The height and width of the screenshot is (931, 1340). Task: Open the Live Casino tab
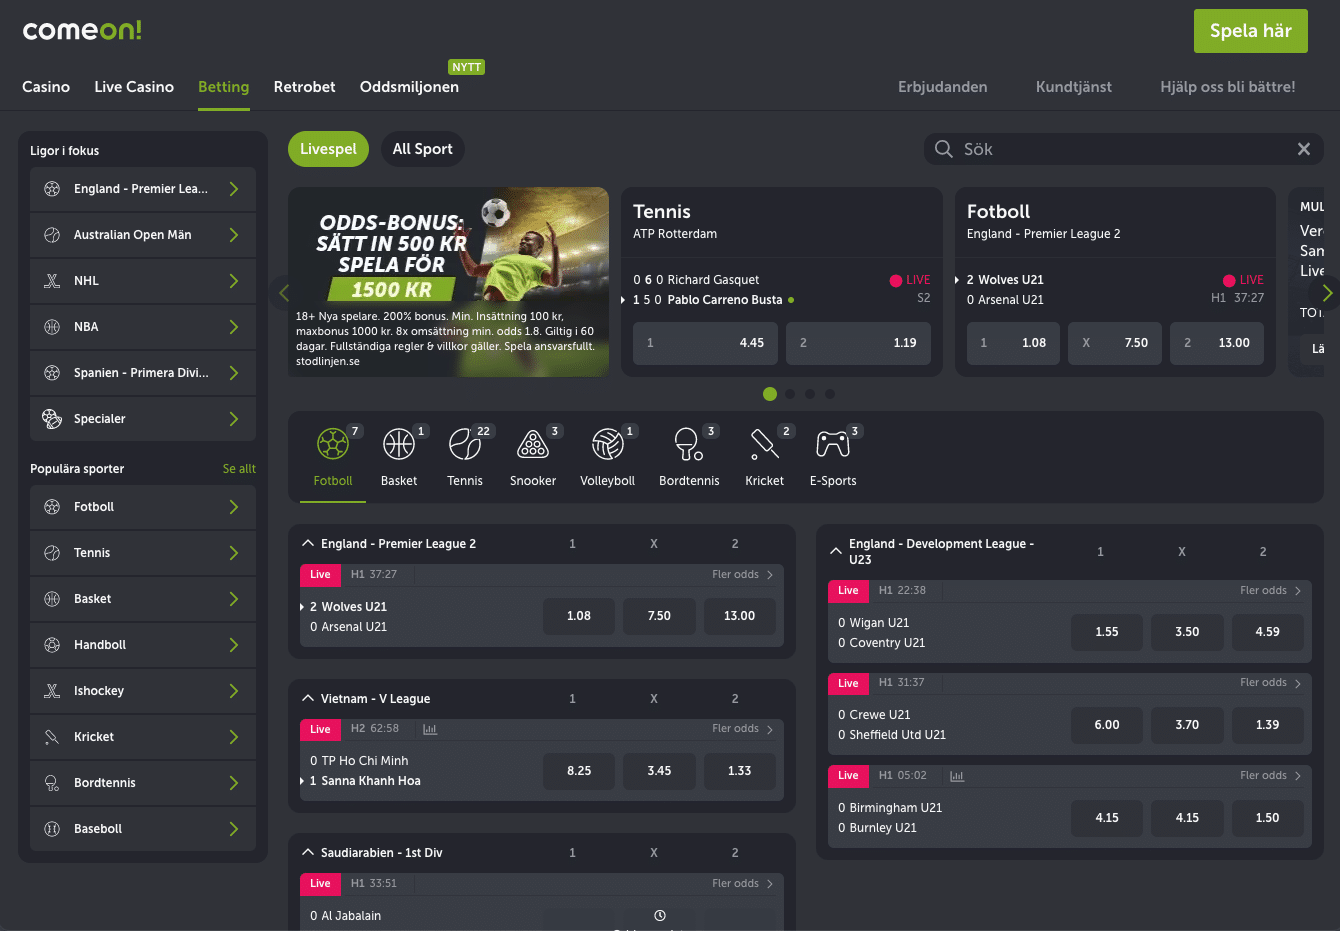click(x=134, y=87)
